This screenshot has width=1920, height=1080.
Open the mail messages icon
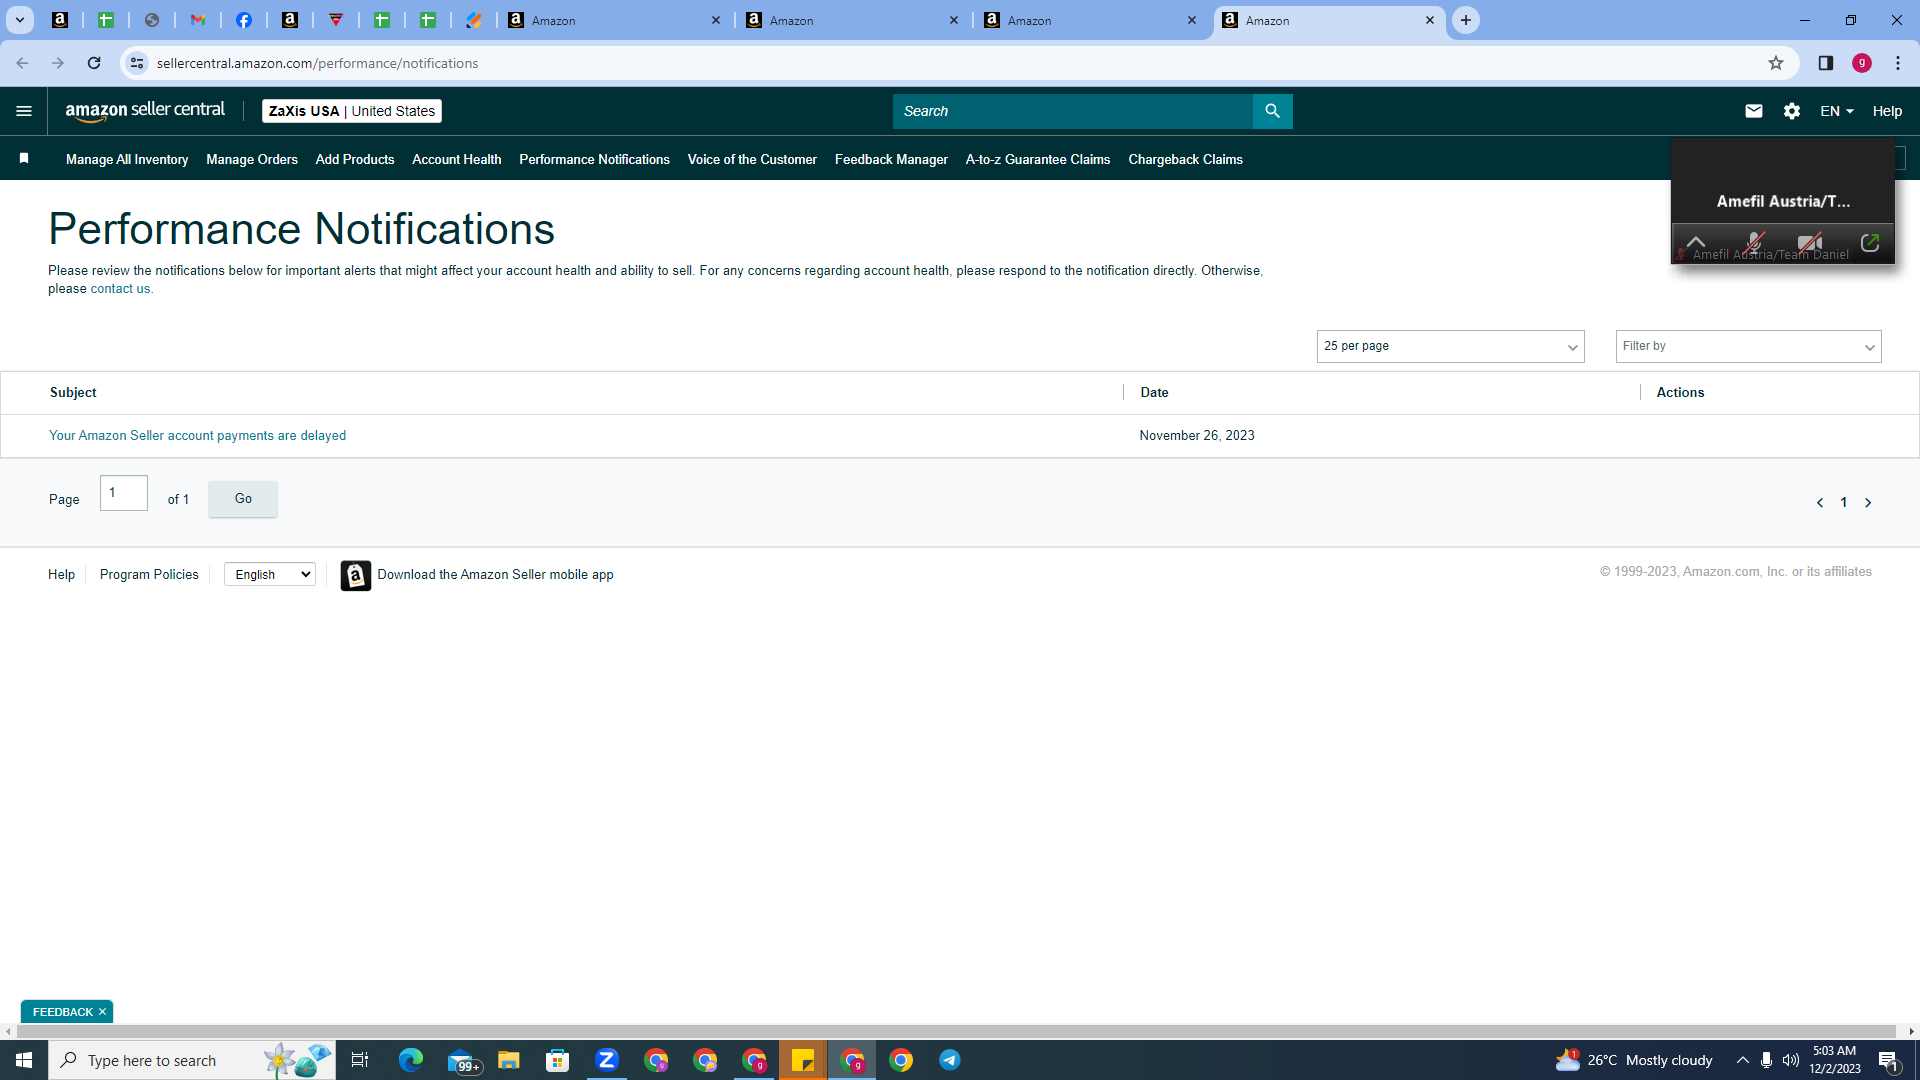(x=1753, y=111)
